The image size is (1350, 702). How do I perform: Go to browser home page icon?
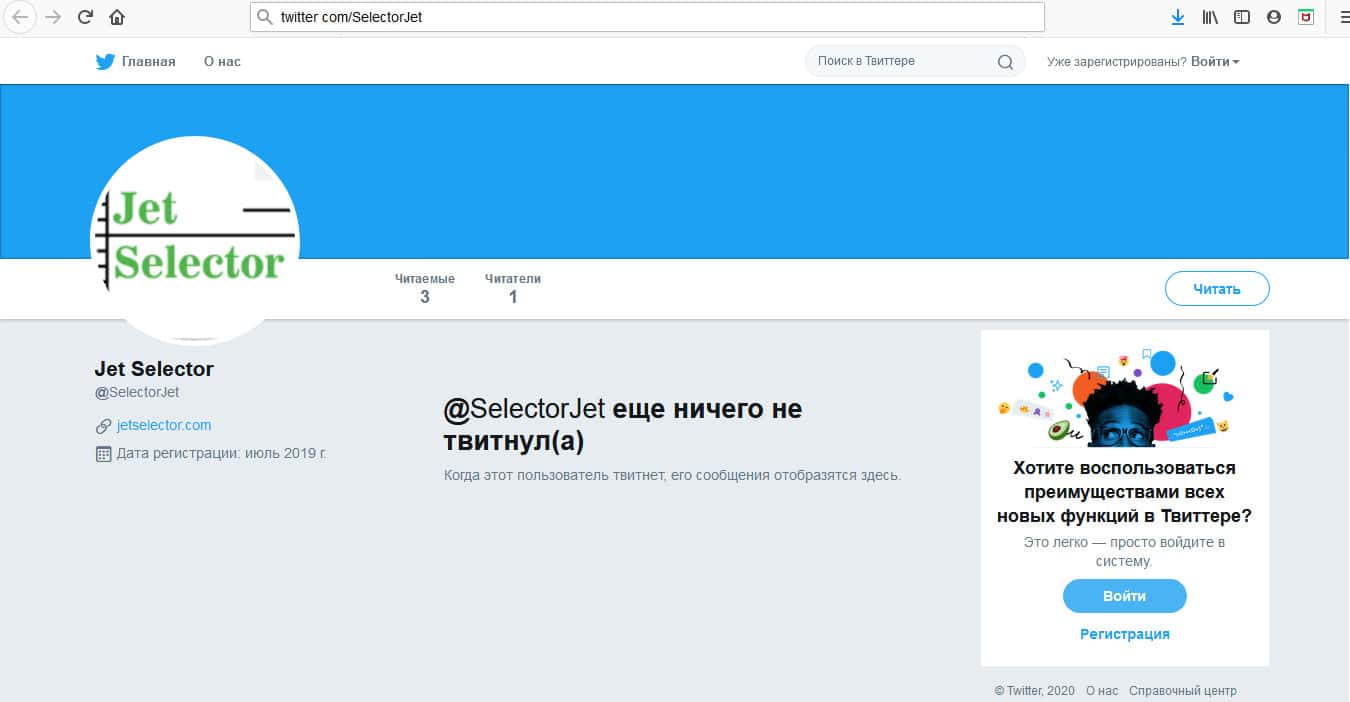(117, 17)
